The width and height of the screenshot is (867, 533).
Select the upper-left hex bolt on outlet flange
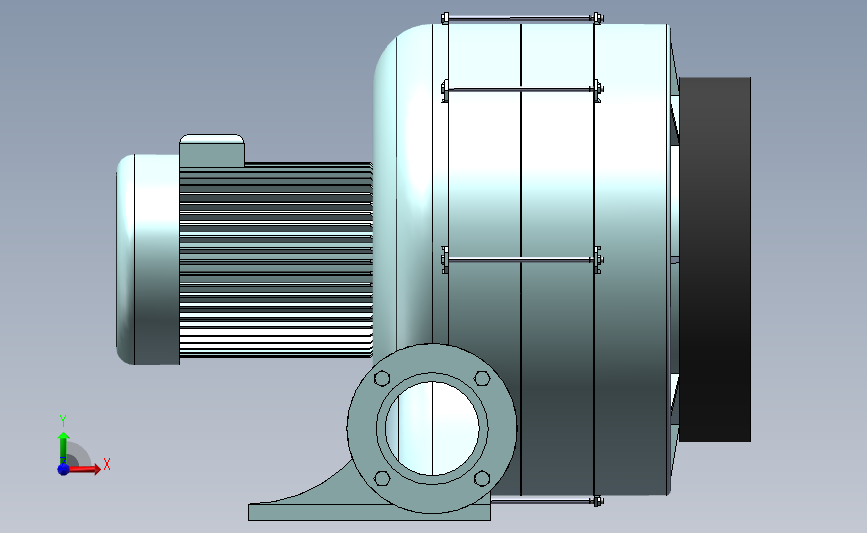coord(382,379)
